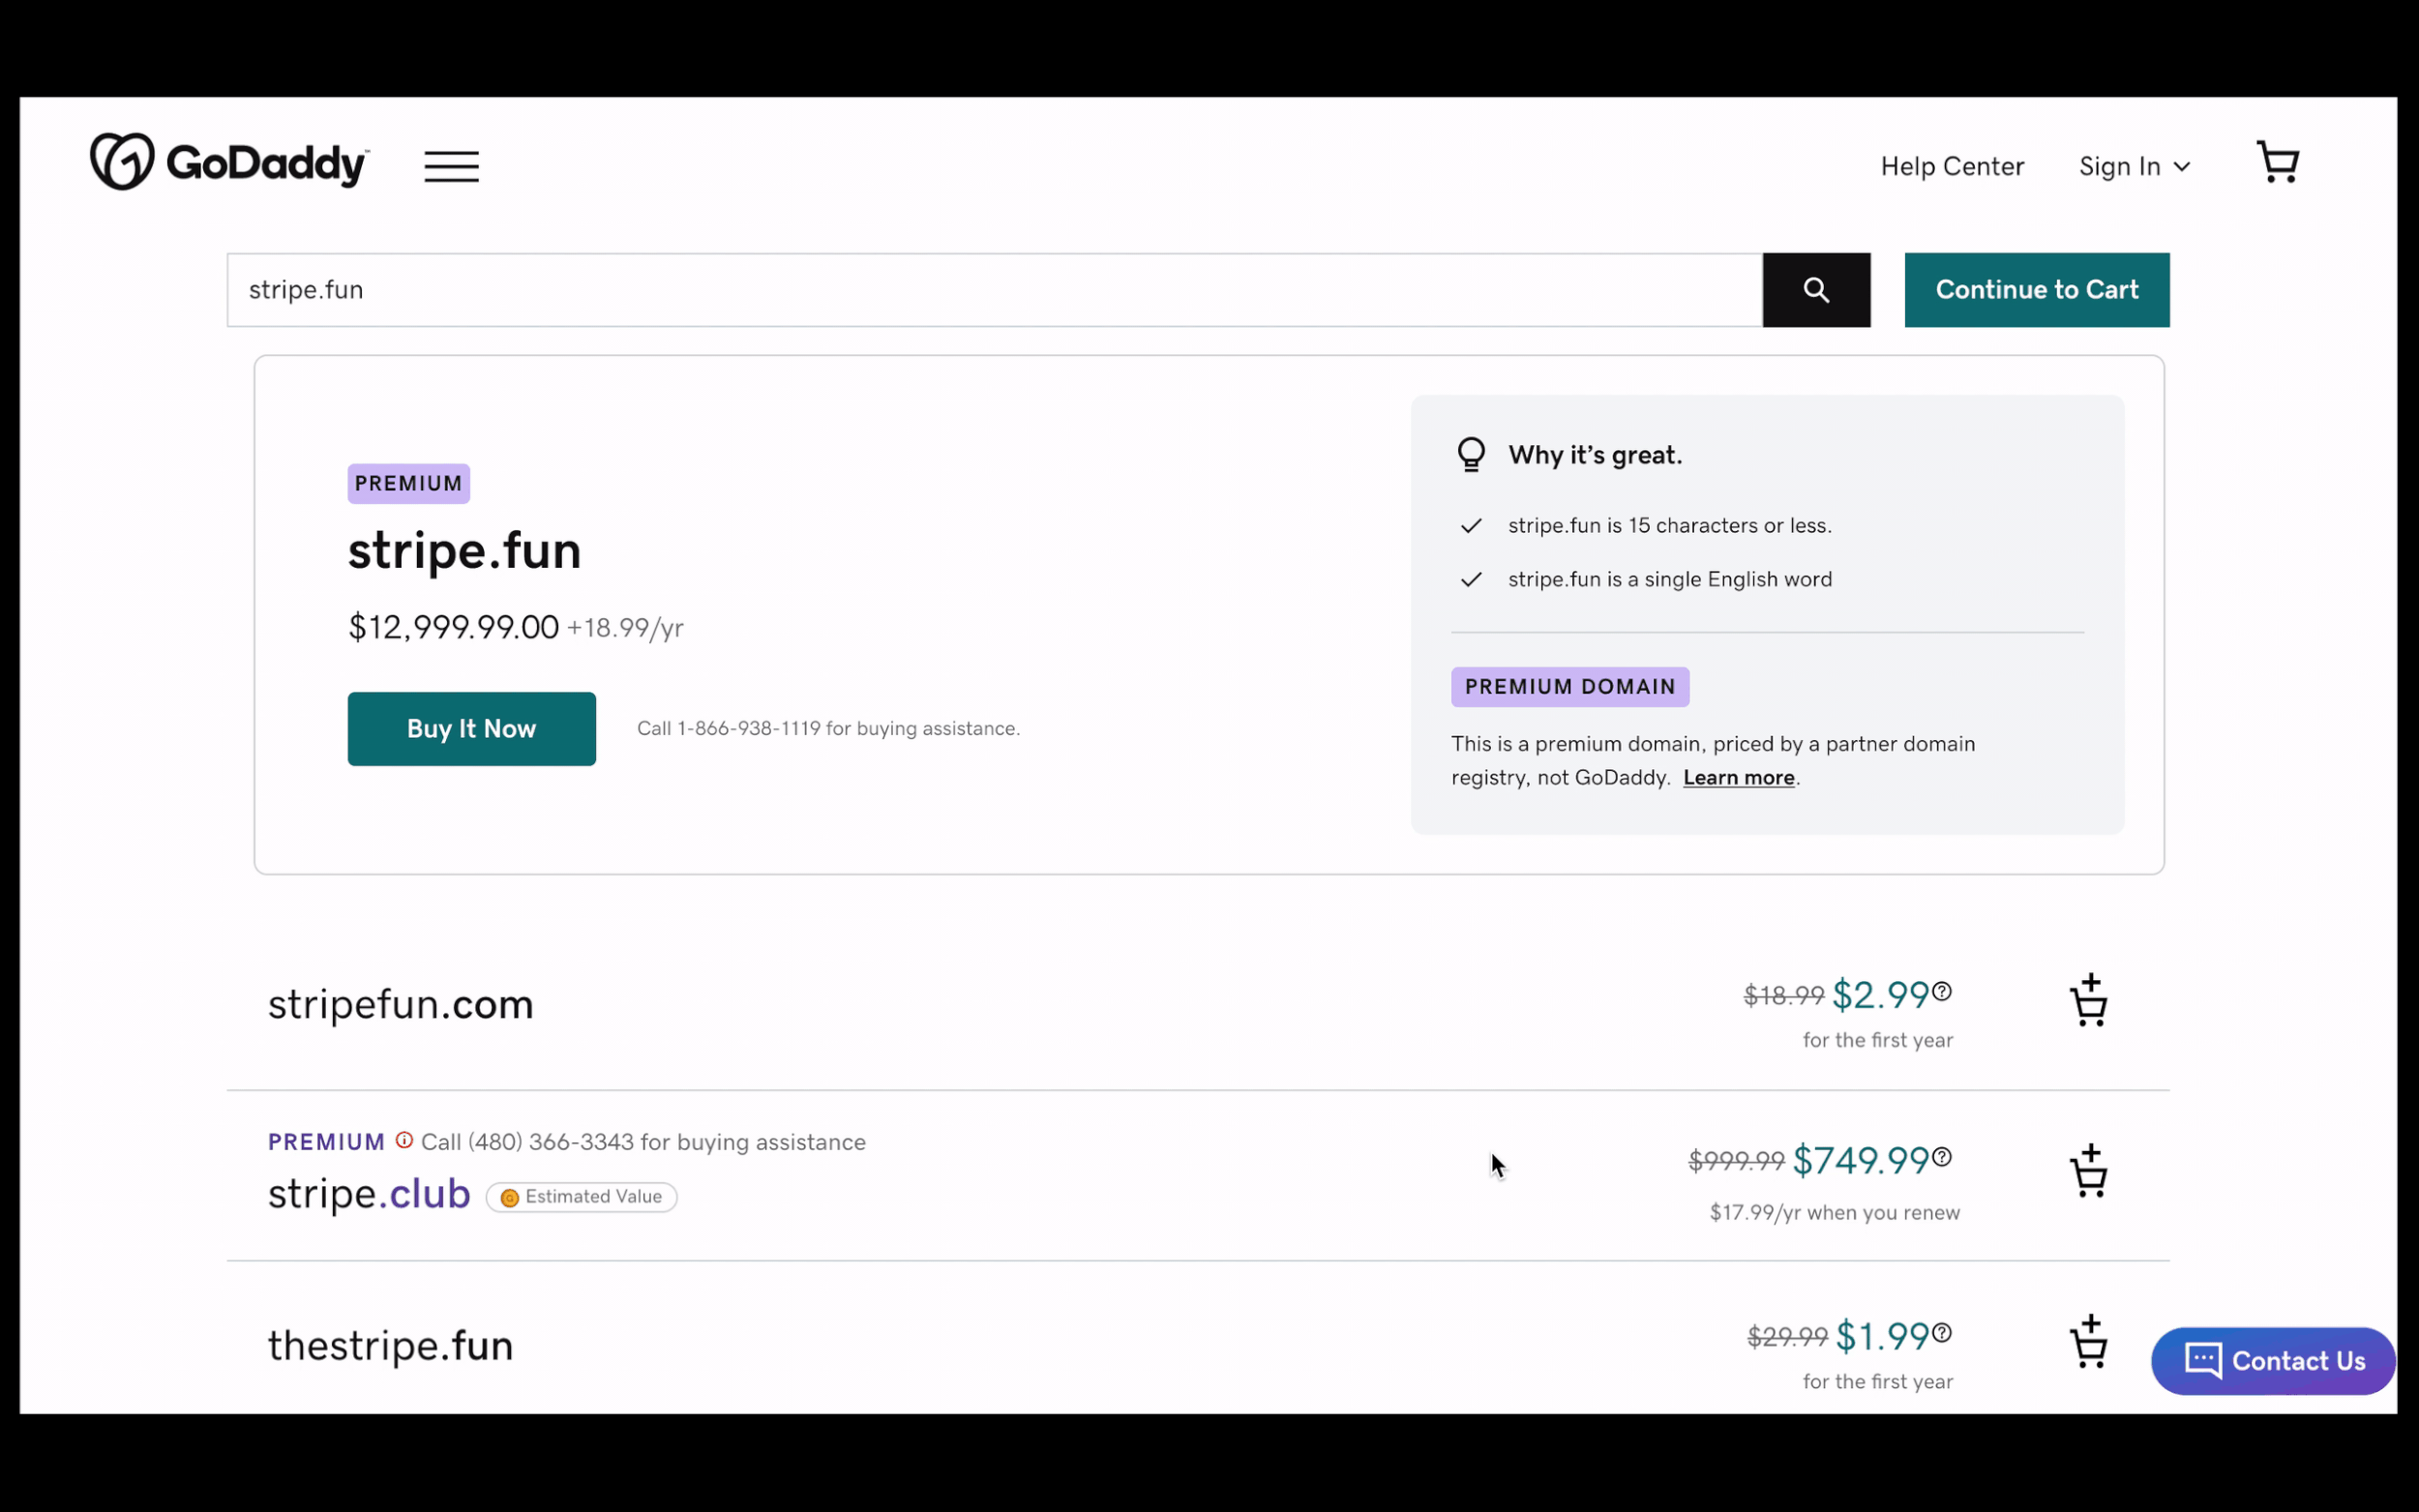The width and height of the screenshot is (2419, 1512).
Task: Add thestripe.fun to cart
Action: pos(2088,1343)
